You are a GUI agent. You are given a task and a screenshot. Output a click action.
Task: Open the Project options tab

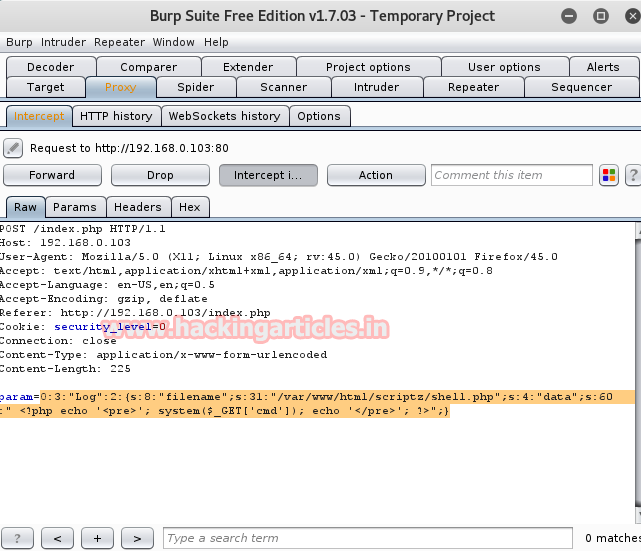point(368,67)
